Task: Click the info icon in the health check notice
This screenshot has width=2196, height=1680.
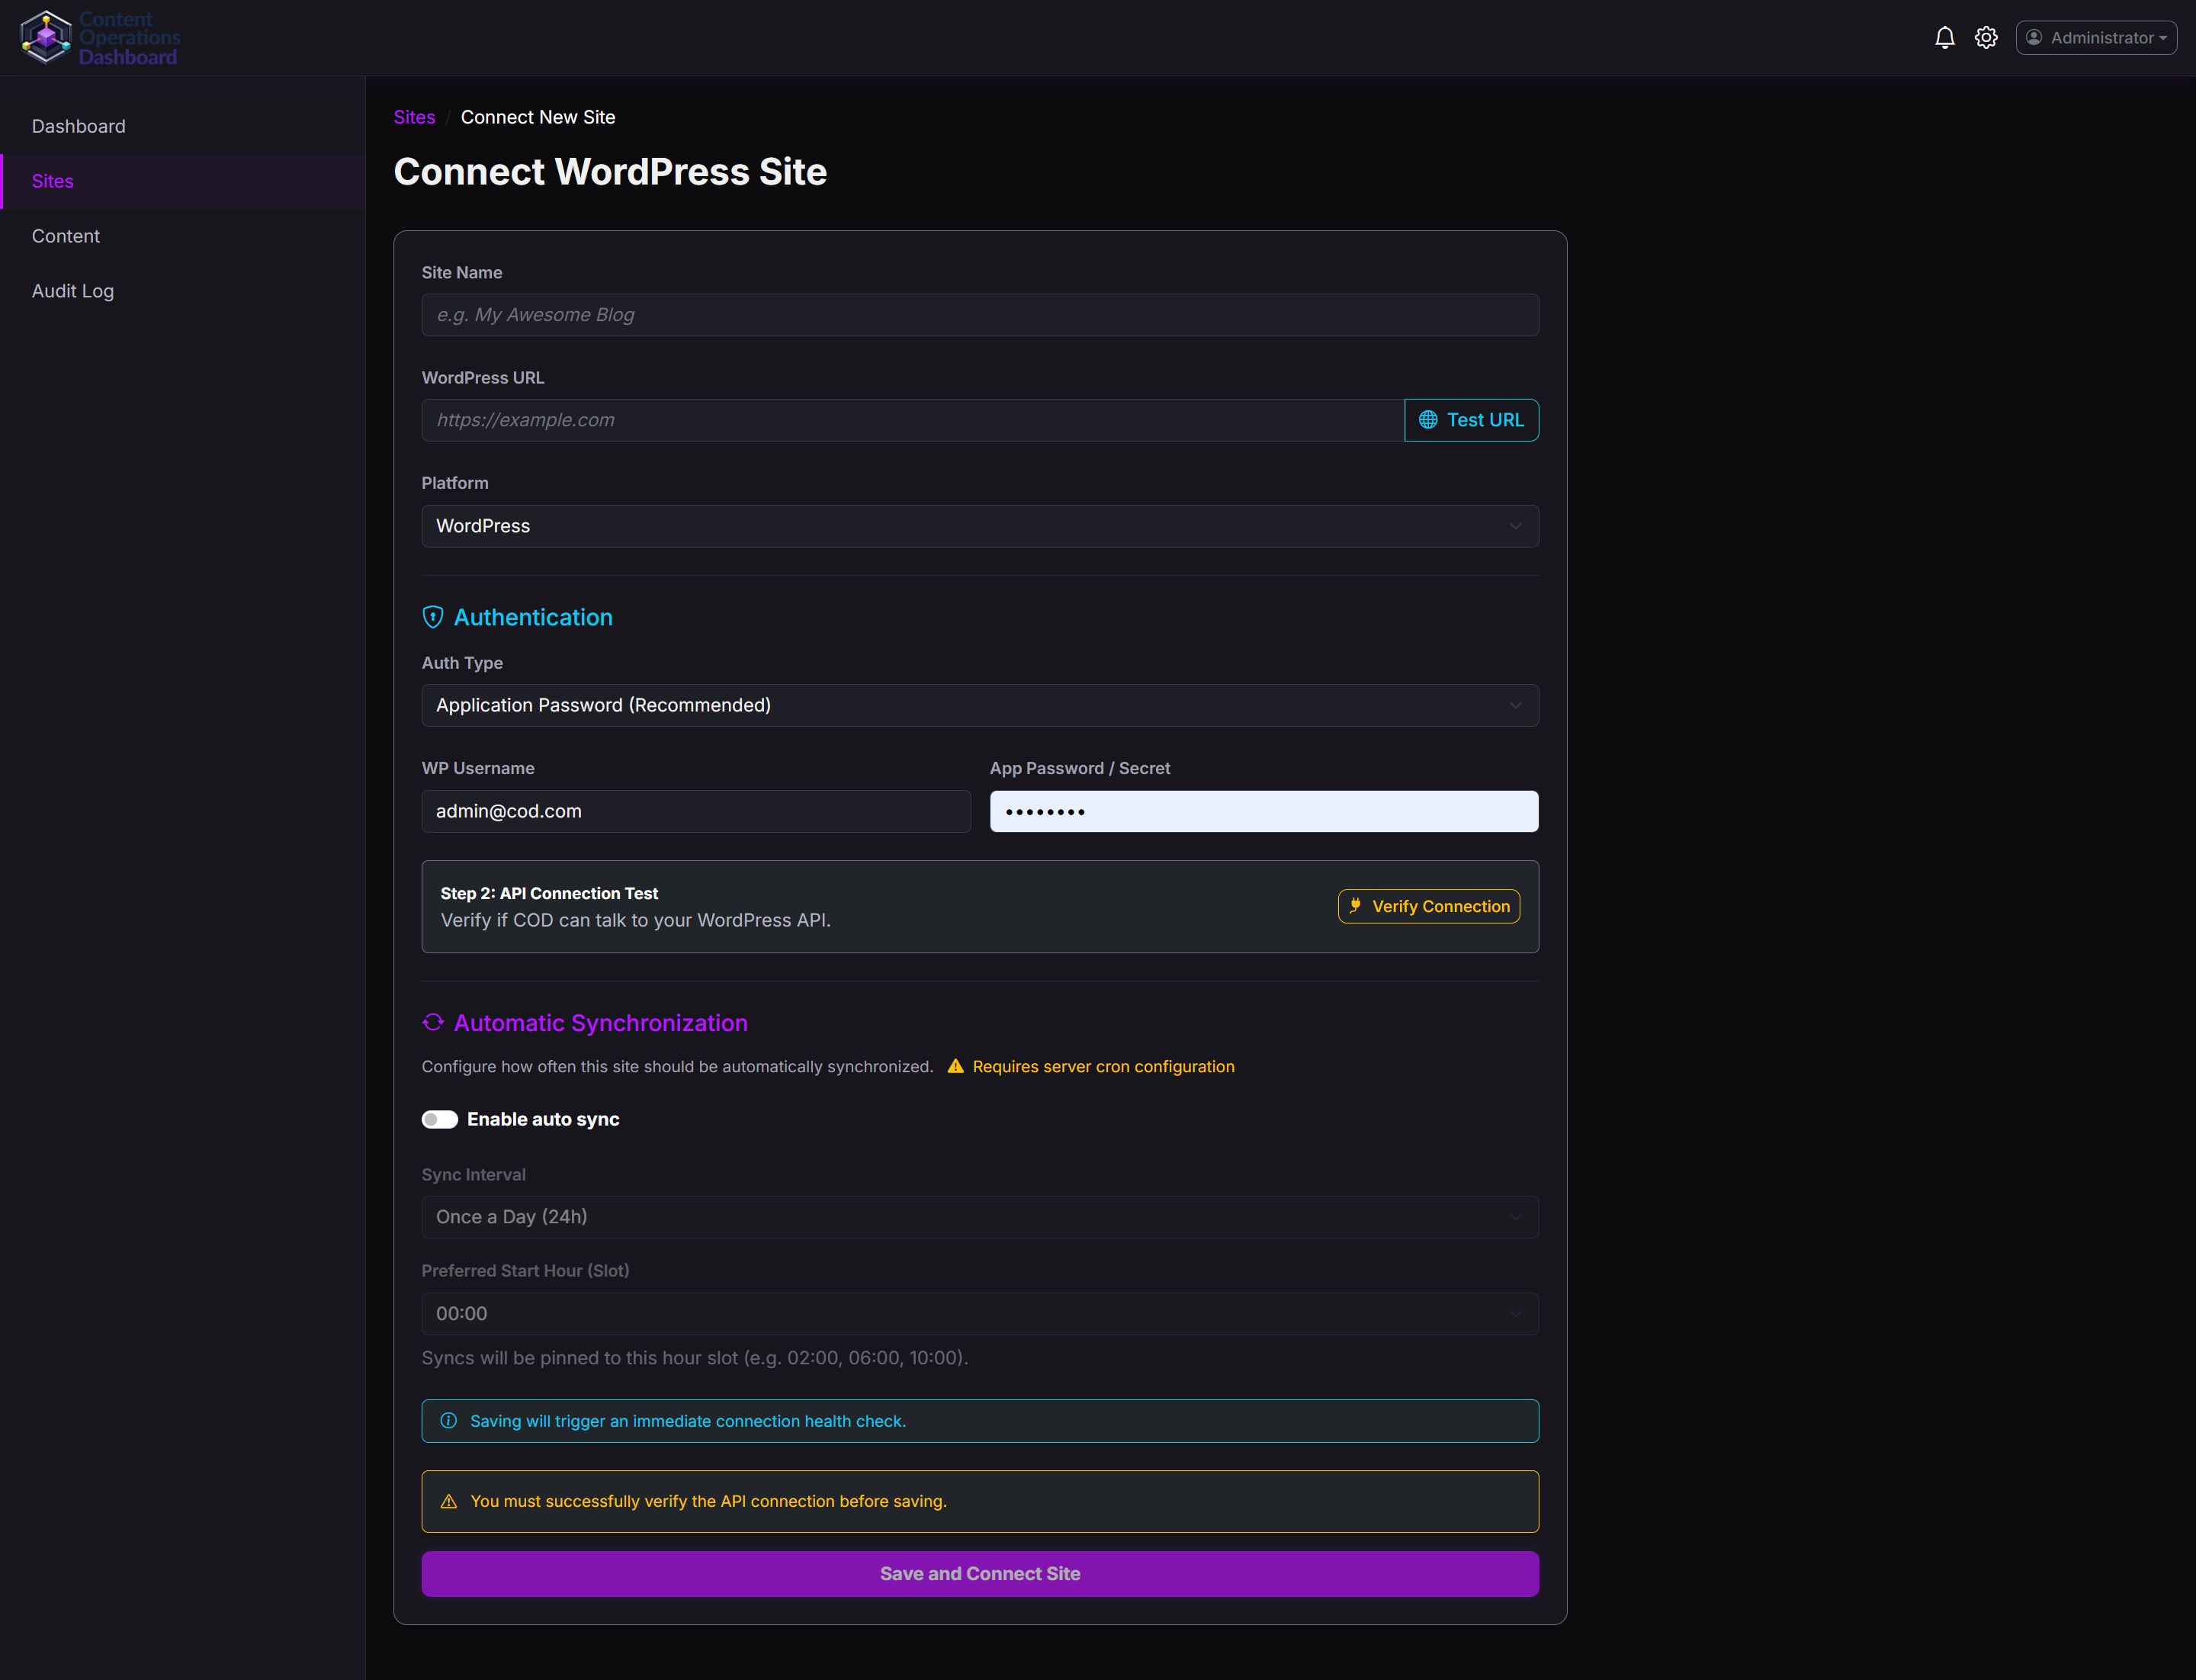Action: (x=449, y=1421)
